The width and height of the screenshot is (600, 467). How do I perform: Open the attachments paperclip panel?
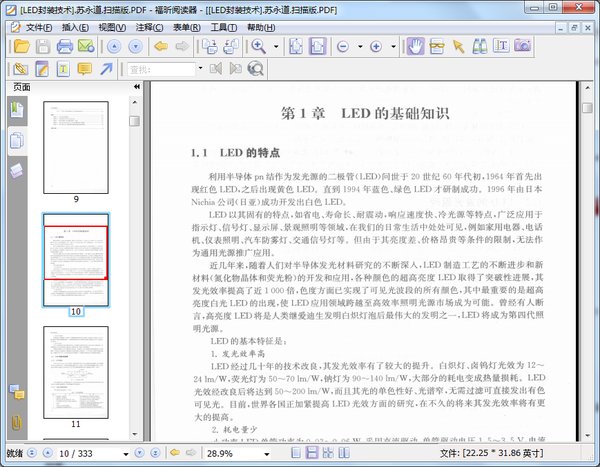(x=16, y=422)
